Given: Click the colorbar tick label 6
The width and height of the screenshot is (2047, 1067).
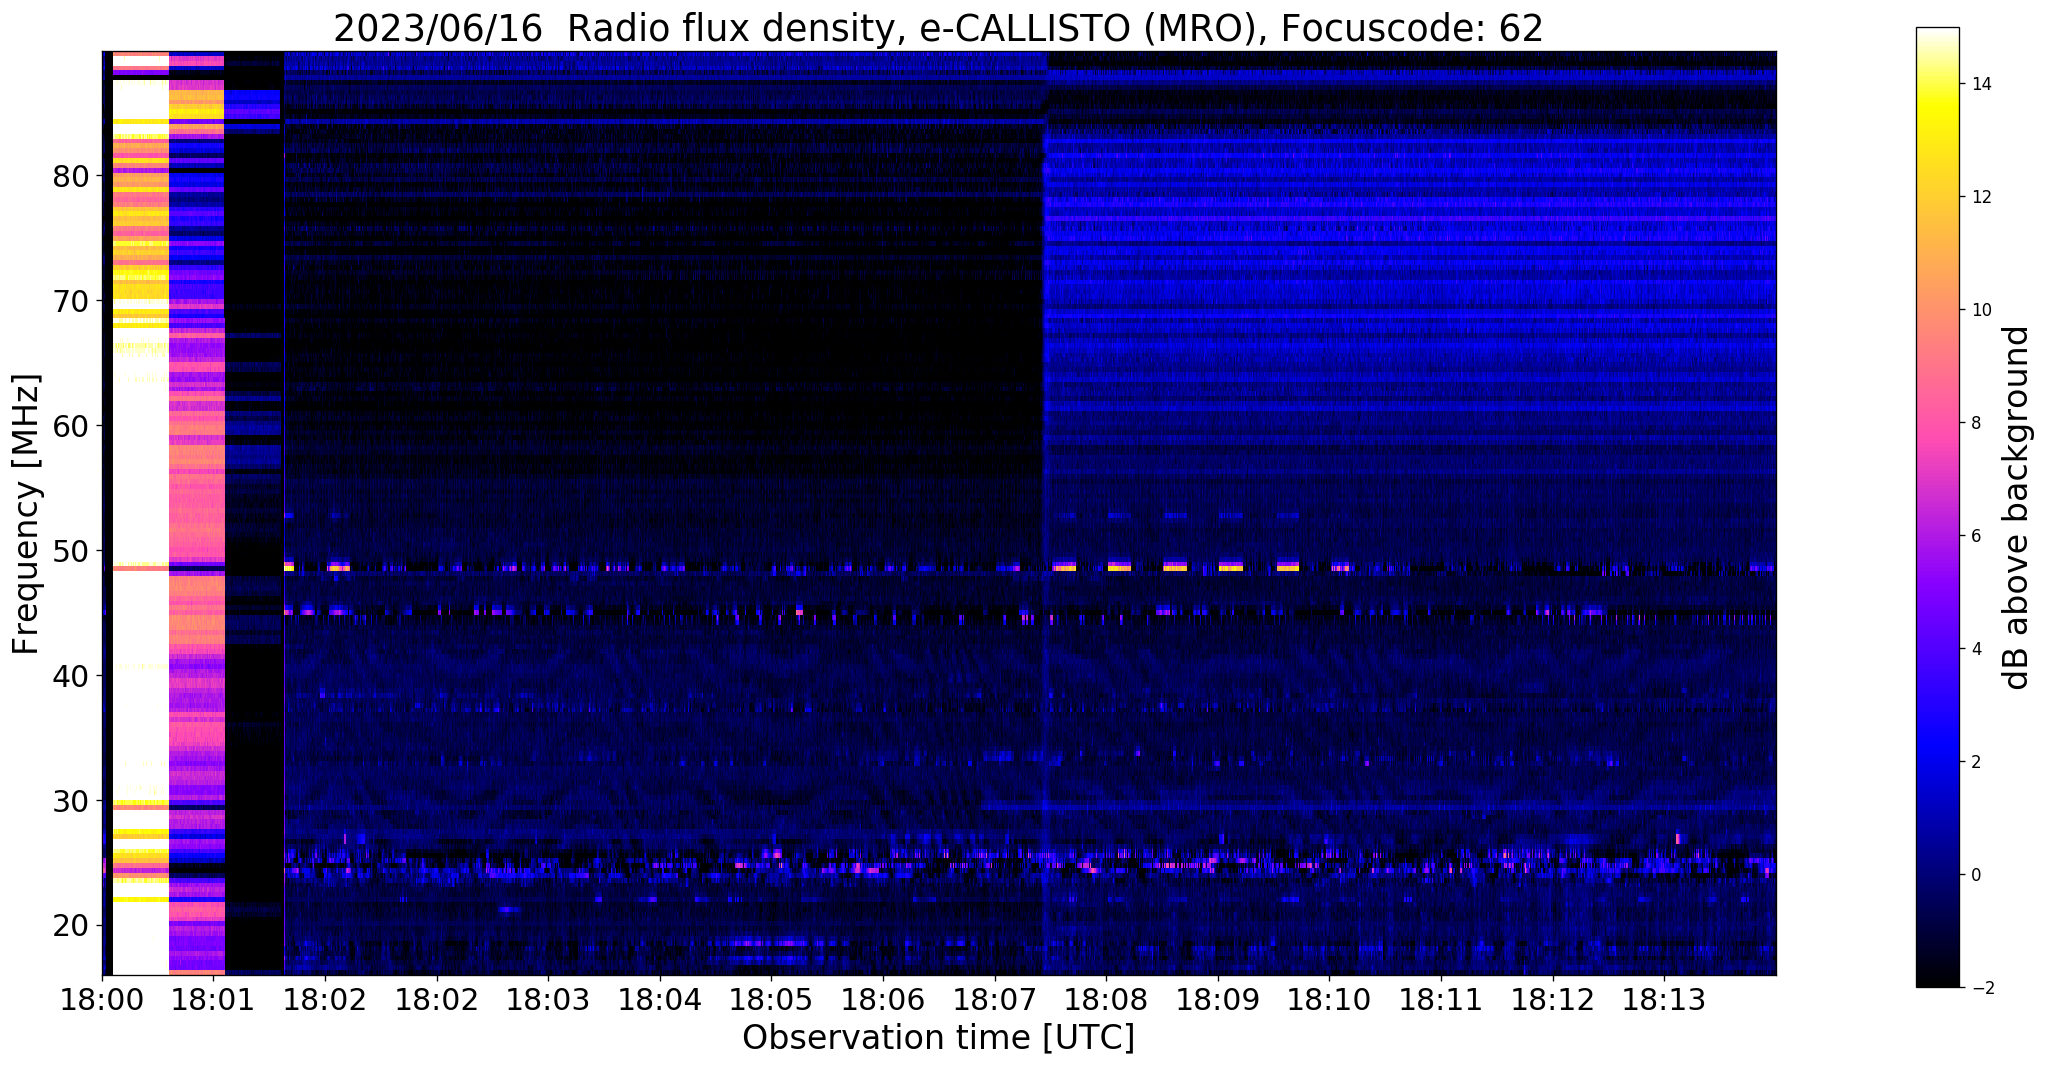Looking at the screenshot, I should 1975,536.
